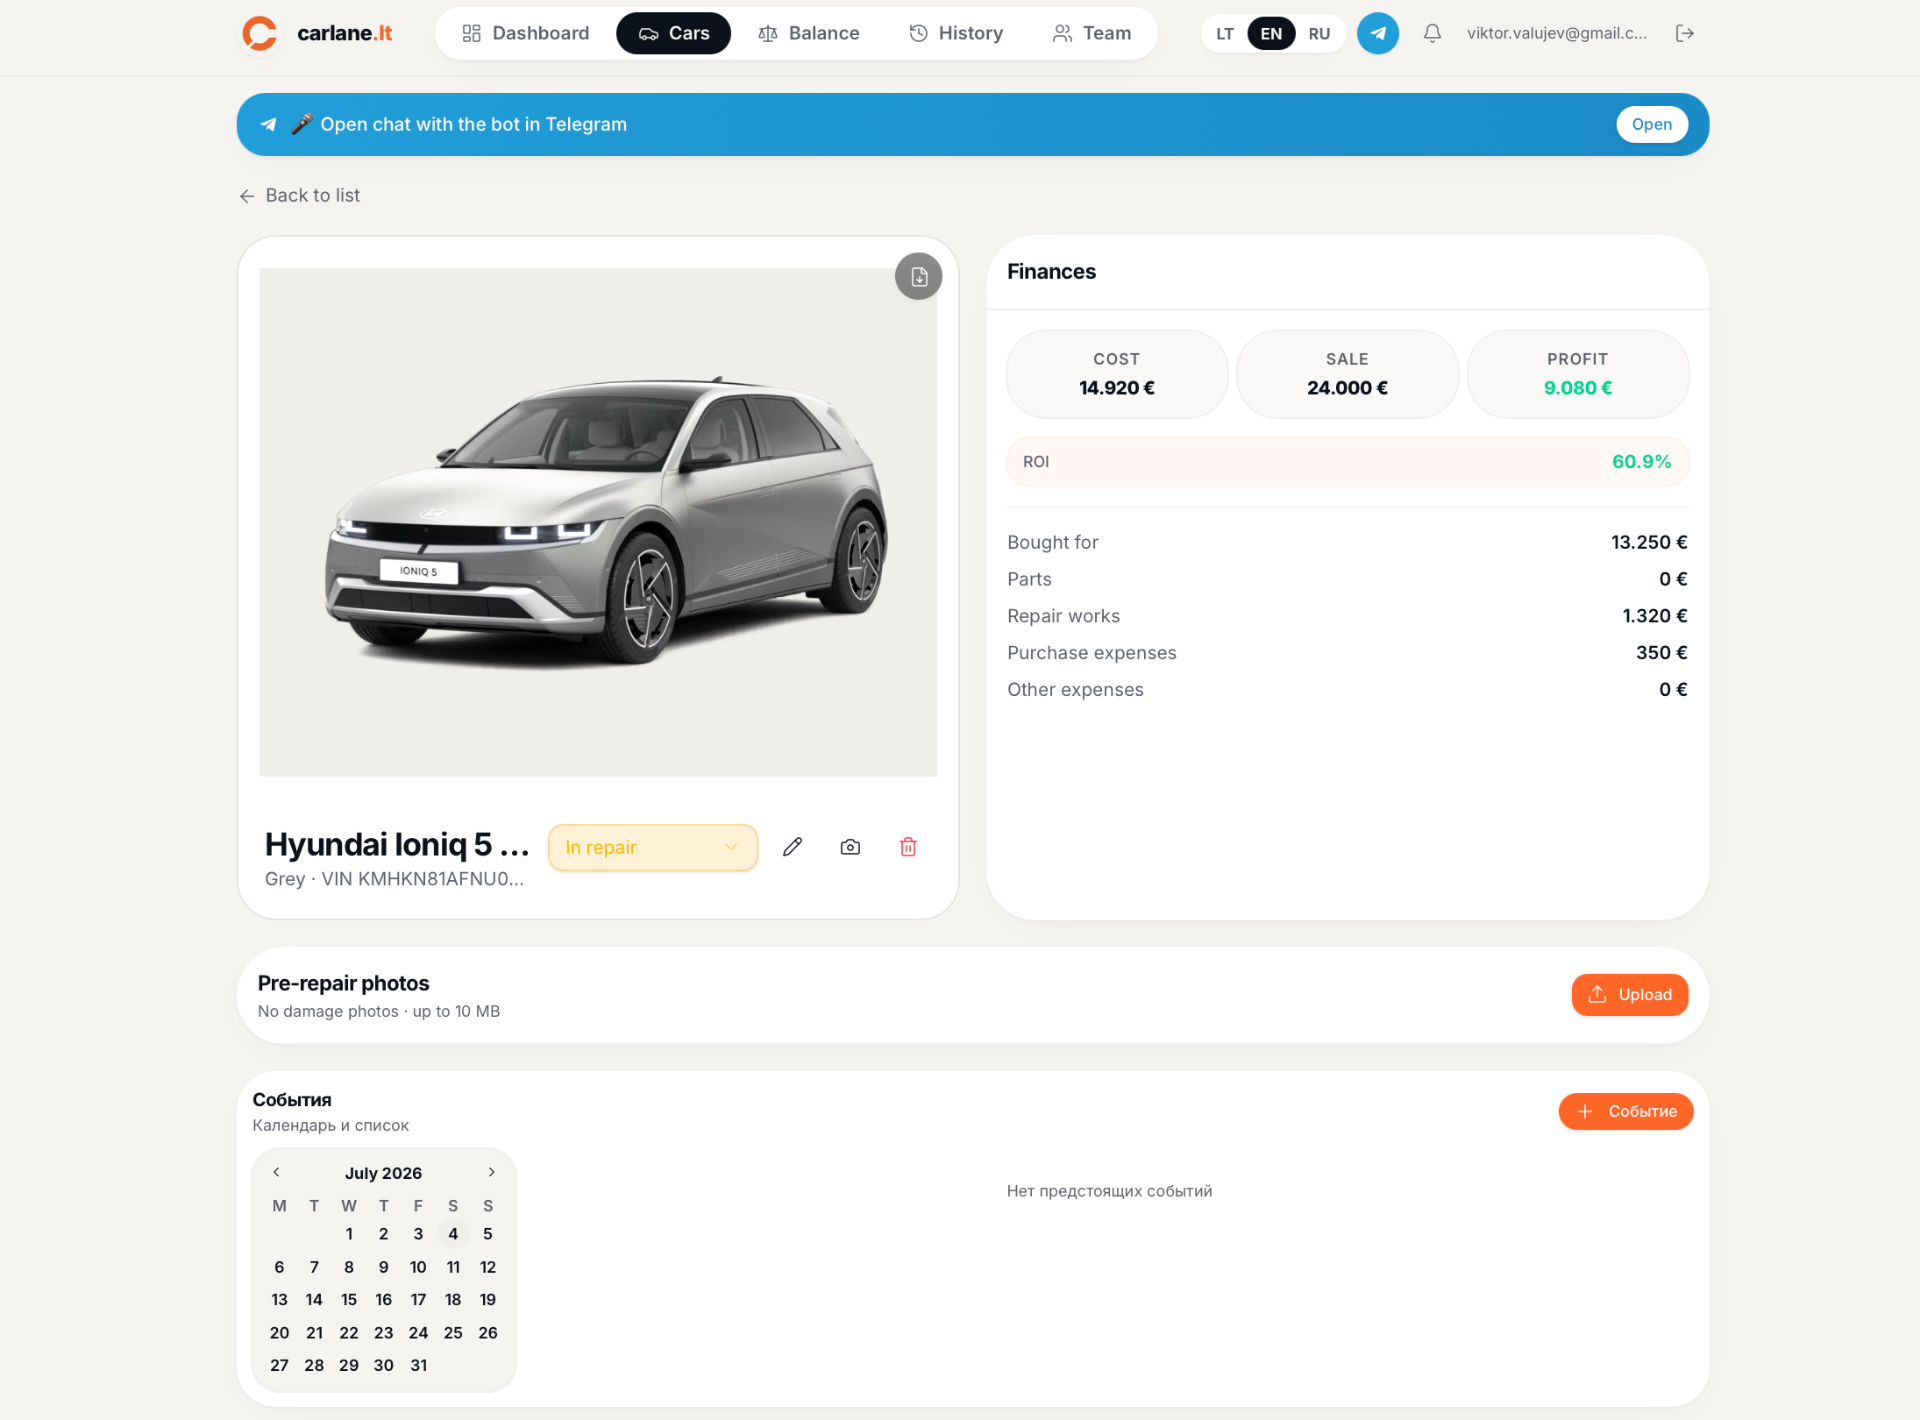The width and height of the screenshot is (1920, 1420).
Task: Click the paper plane icon in banner
Action: (x=268, y=124)
